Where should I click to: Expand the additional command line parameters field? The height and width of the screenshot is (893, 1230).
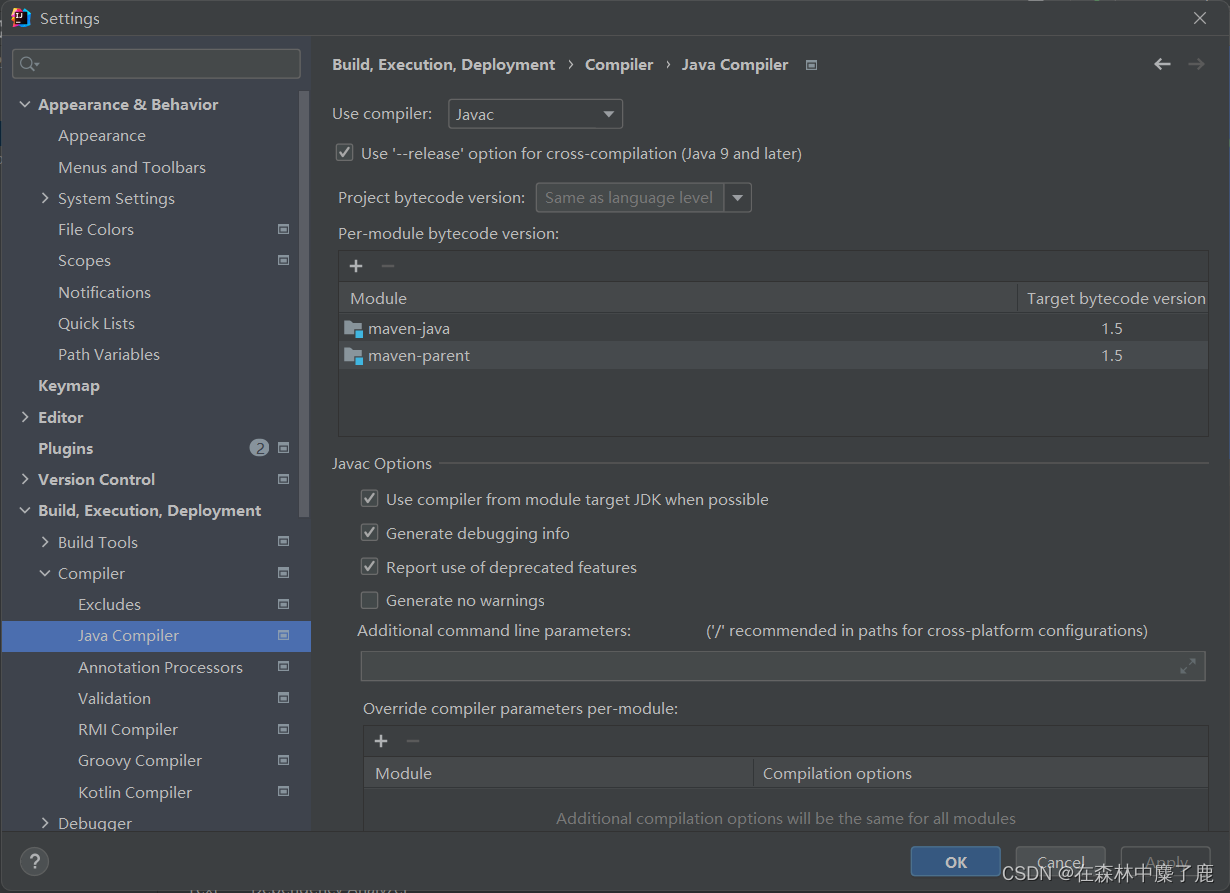tap(1188, 666)
